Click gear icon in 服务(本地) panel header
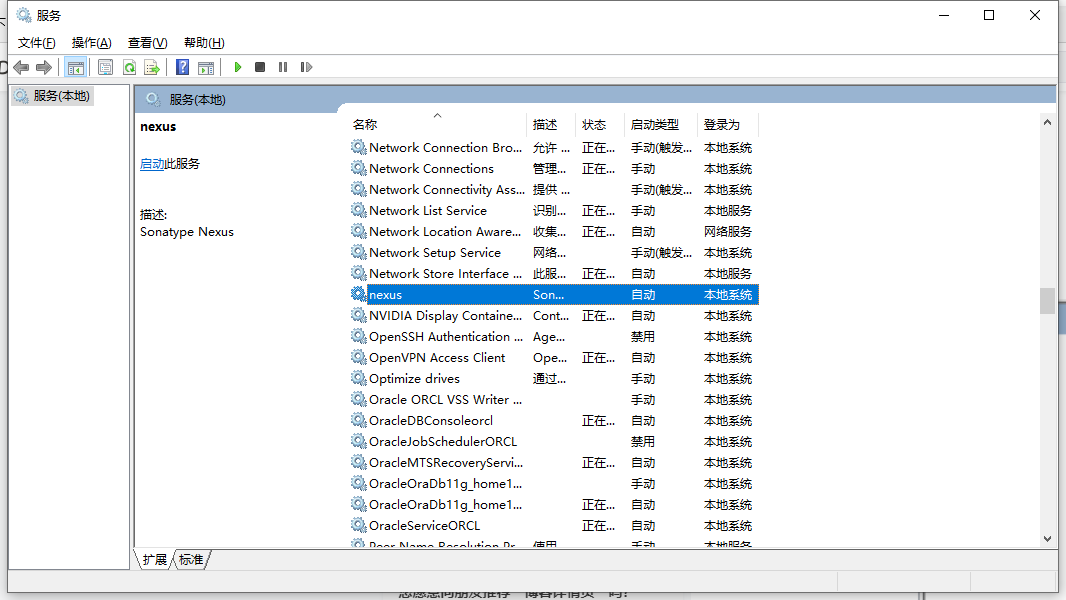This screenshot has height=600, width=1066. tap(154, 100)
